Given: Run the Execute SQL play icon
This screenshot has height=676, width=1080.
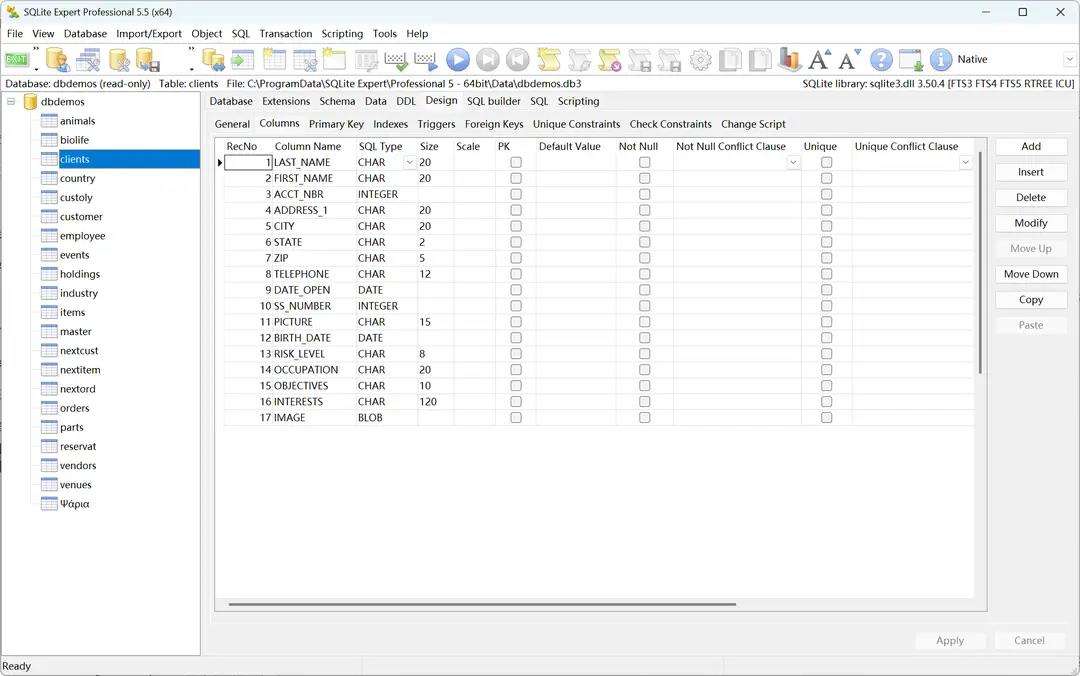Looking at the screenshot, I should point(457,59).
